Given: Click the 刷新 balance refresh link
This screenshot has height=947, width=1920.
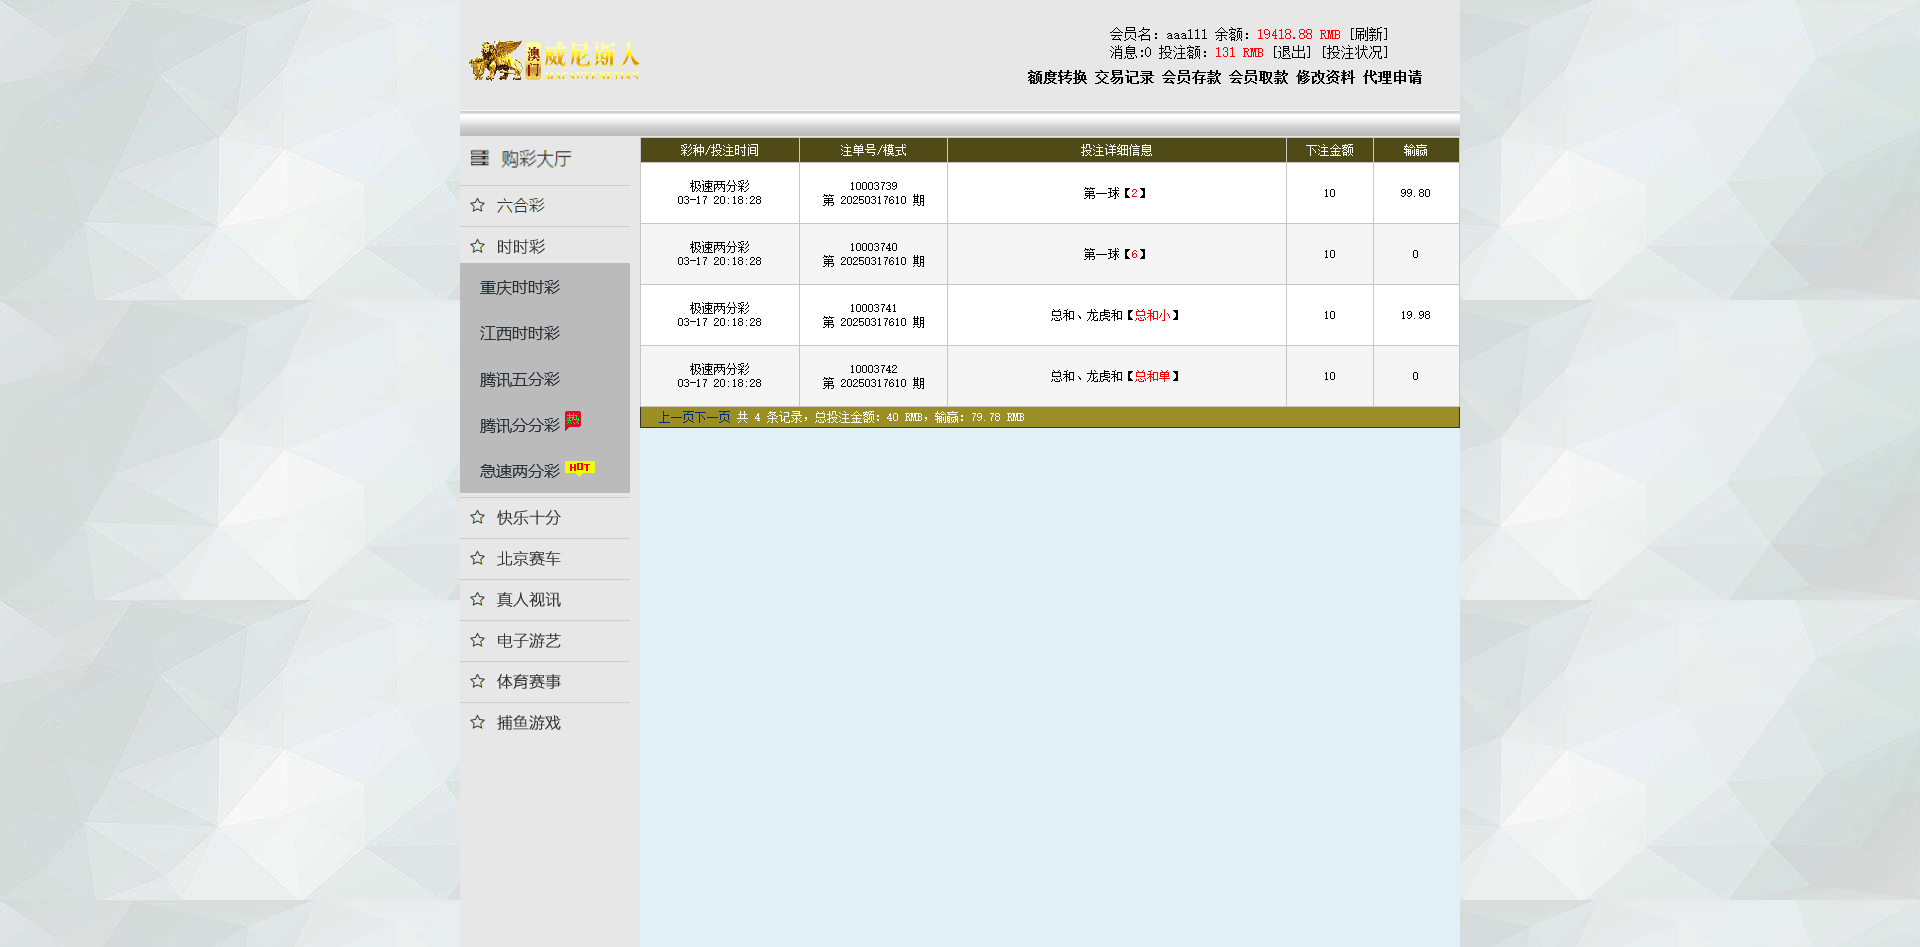Looking at the screenshot, I should 1369,35.
